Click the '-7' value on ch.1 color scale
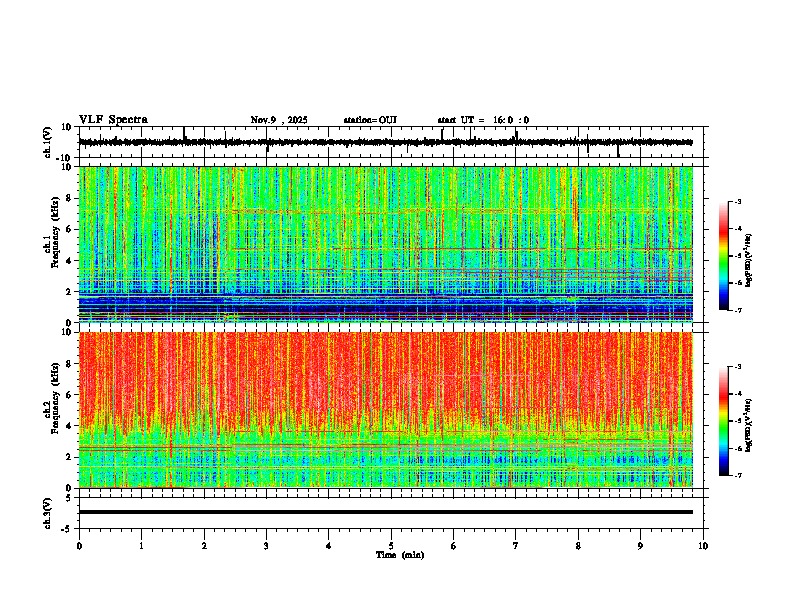 coord(737,310)
